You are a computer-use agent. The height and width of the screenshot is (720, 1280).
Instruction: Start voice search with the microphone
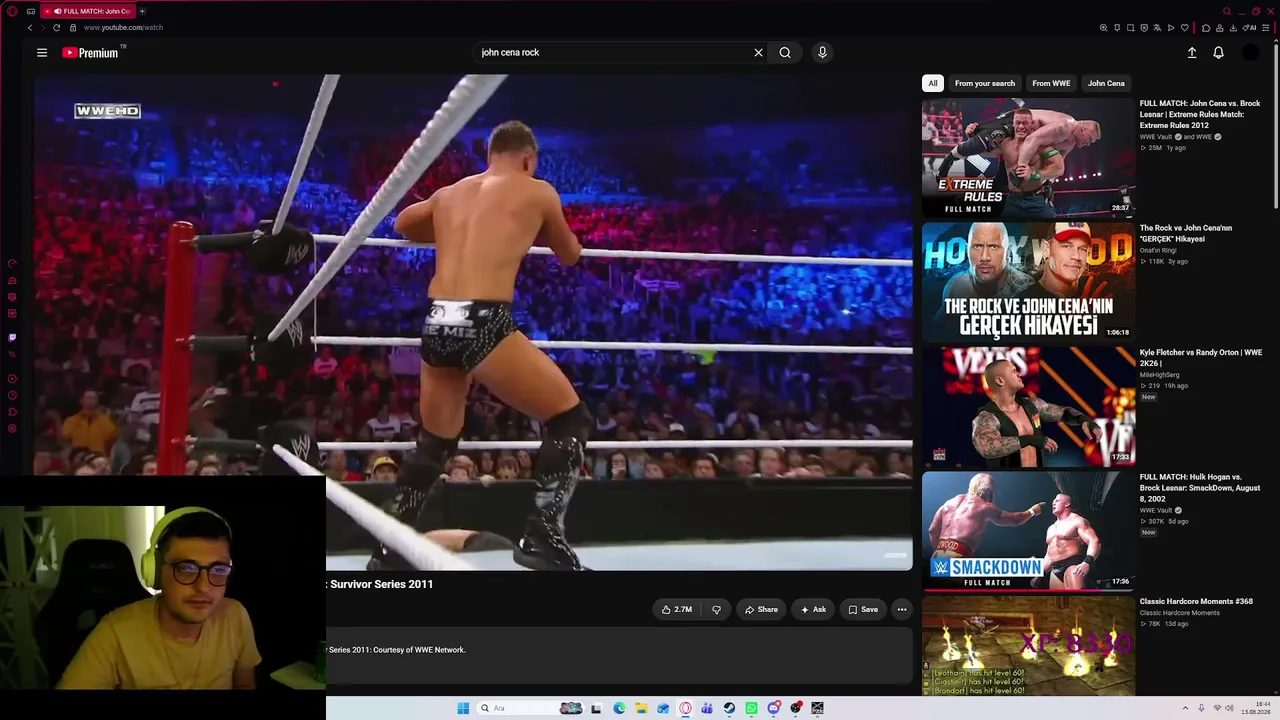pyautogui.click(x=822, y=53)
